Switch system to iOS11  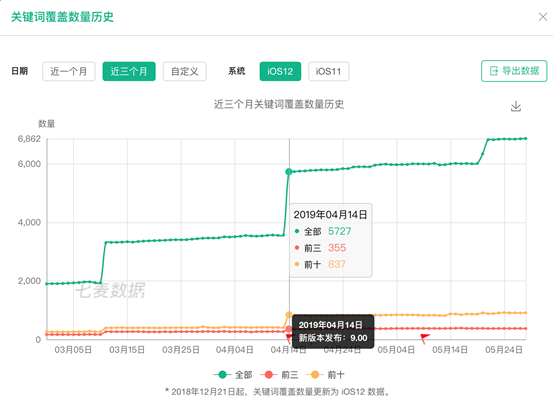coord(329,72)
